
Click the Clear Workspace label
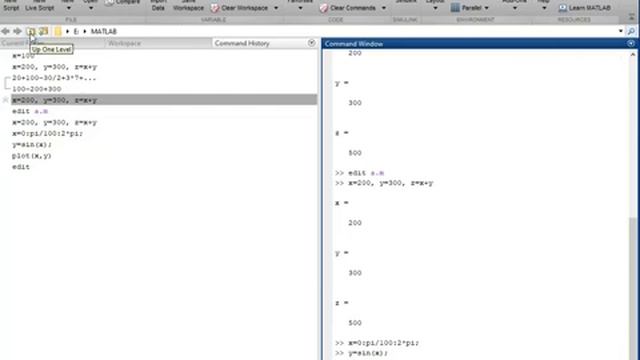click(244, 8)
